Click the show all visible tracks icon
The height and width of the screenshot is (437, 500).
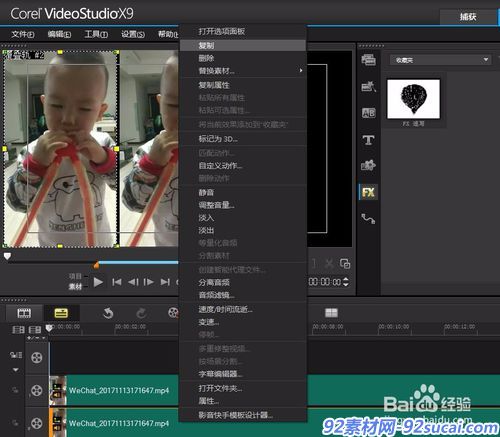18,330
